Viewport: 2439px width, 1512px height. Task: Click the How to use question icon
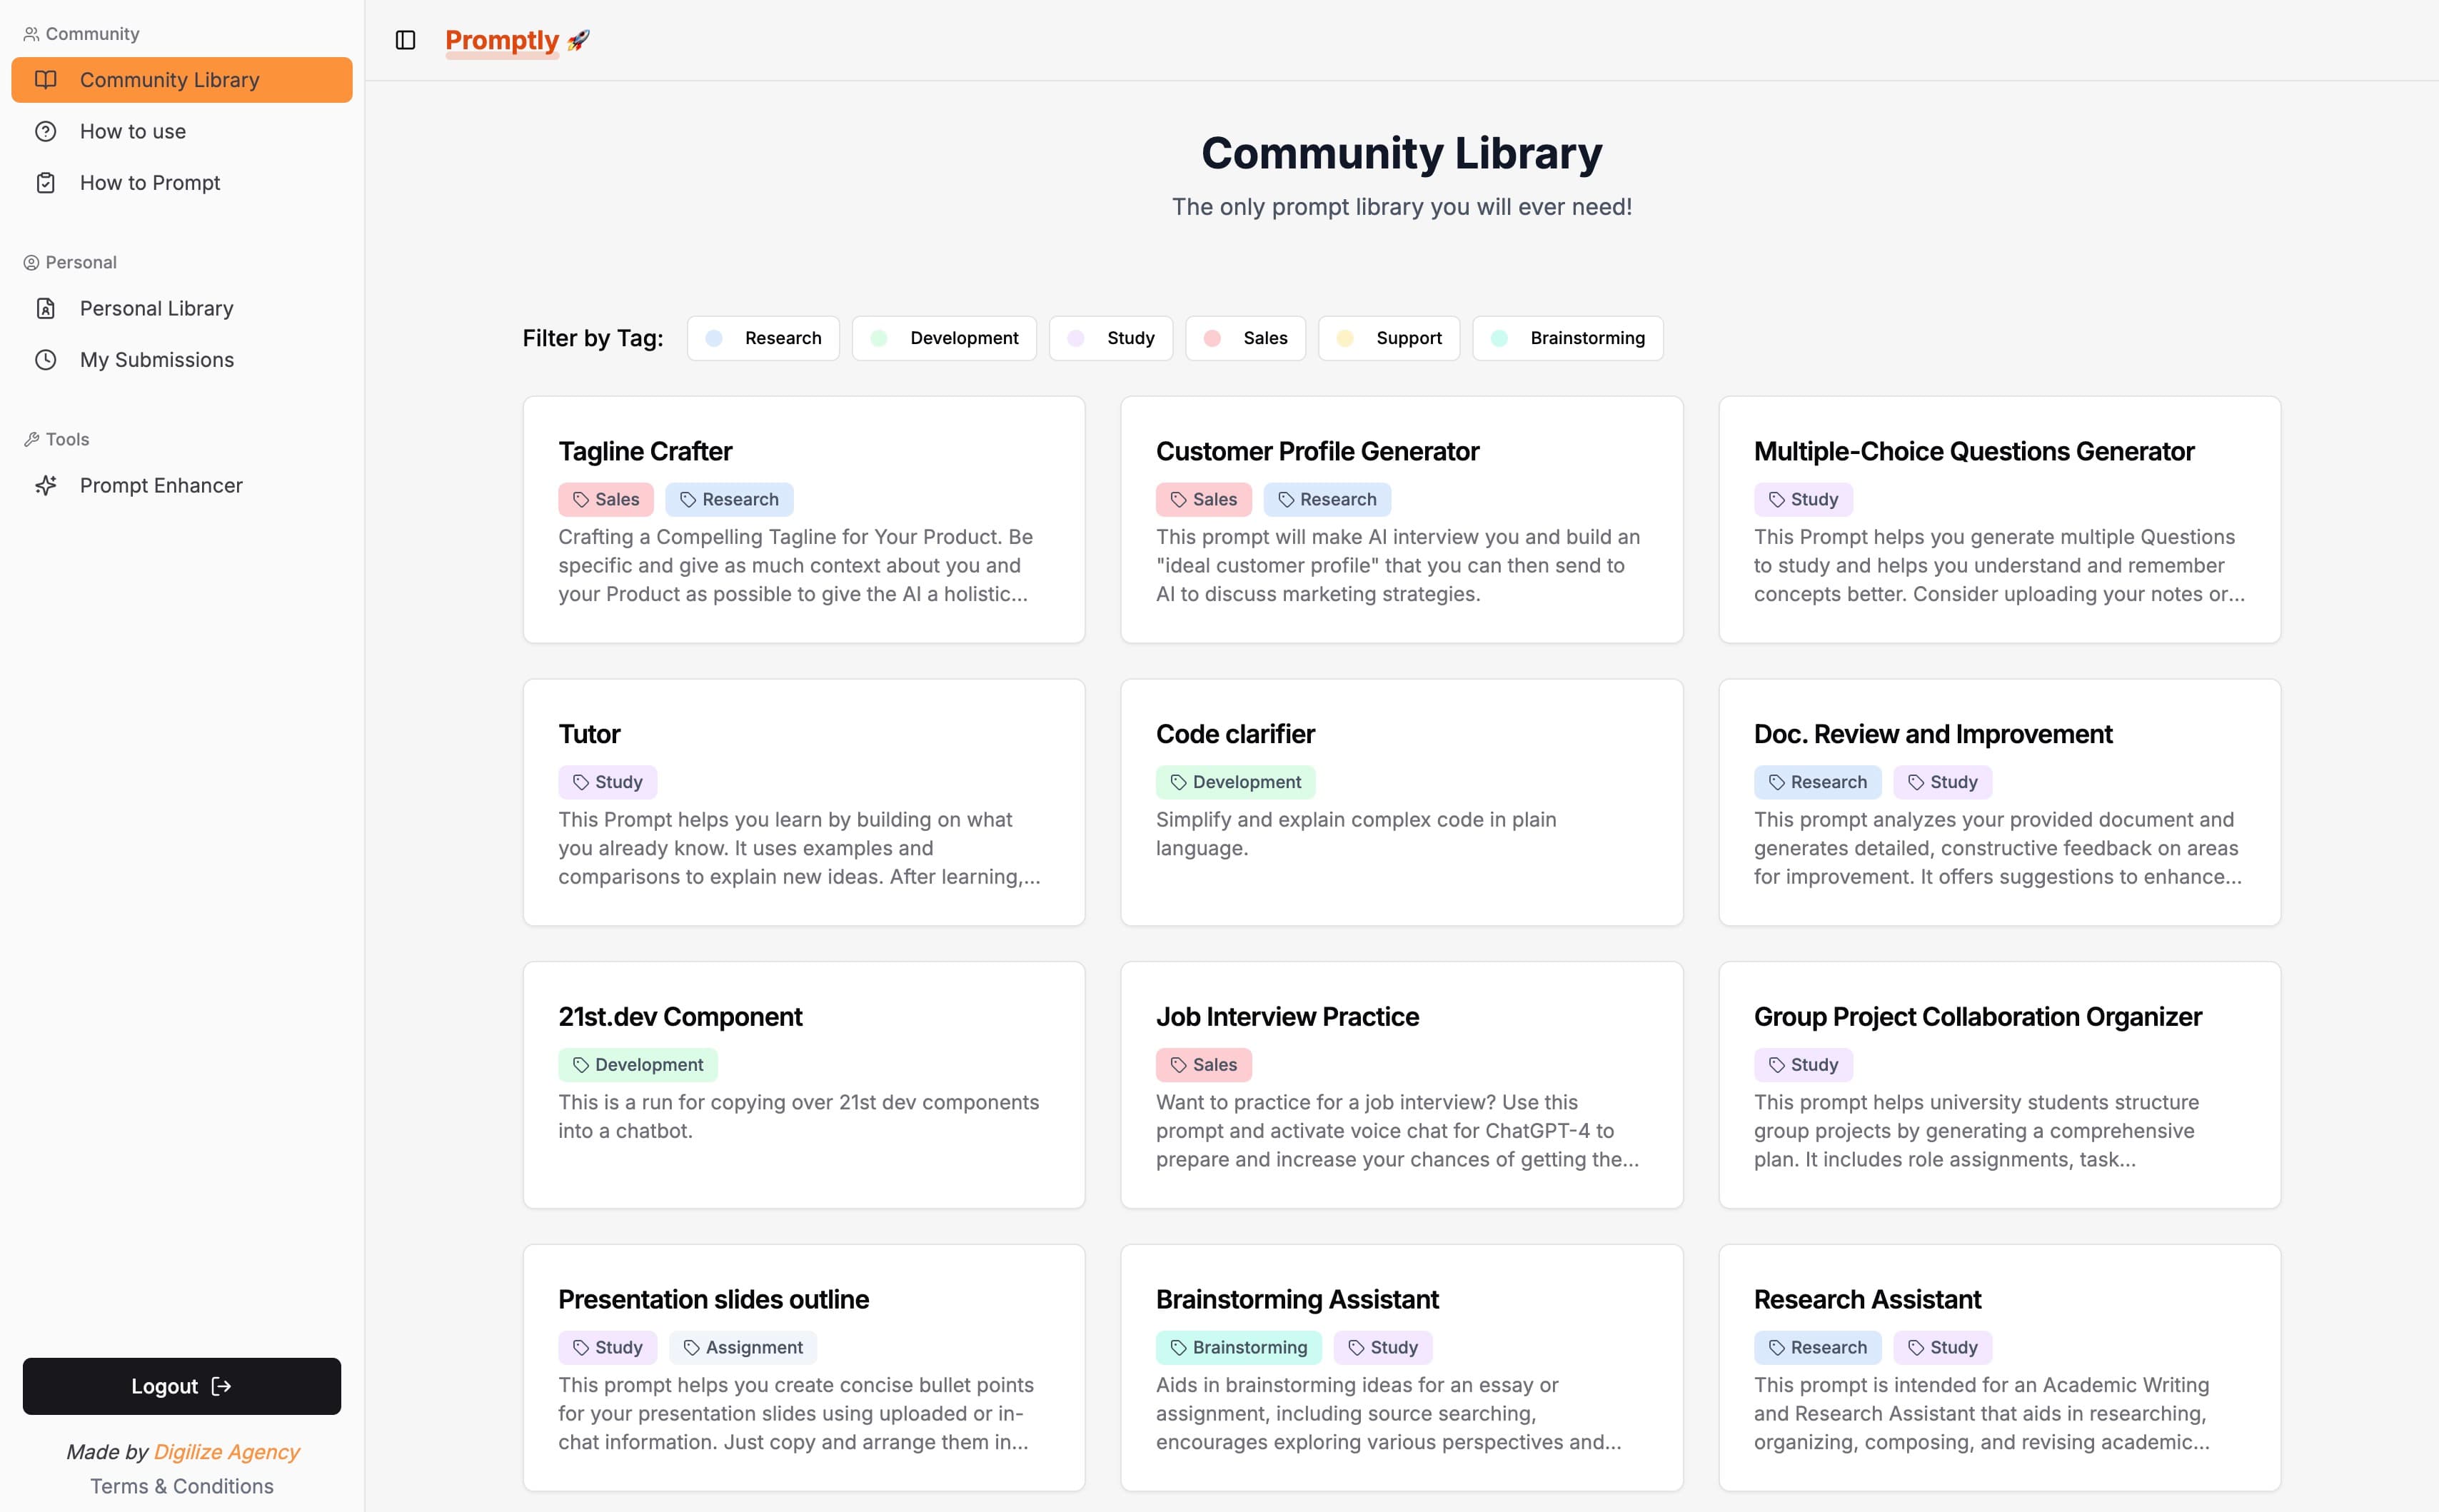click(46, 131)
